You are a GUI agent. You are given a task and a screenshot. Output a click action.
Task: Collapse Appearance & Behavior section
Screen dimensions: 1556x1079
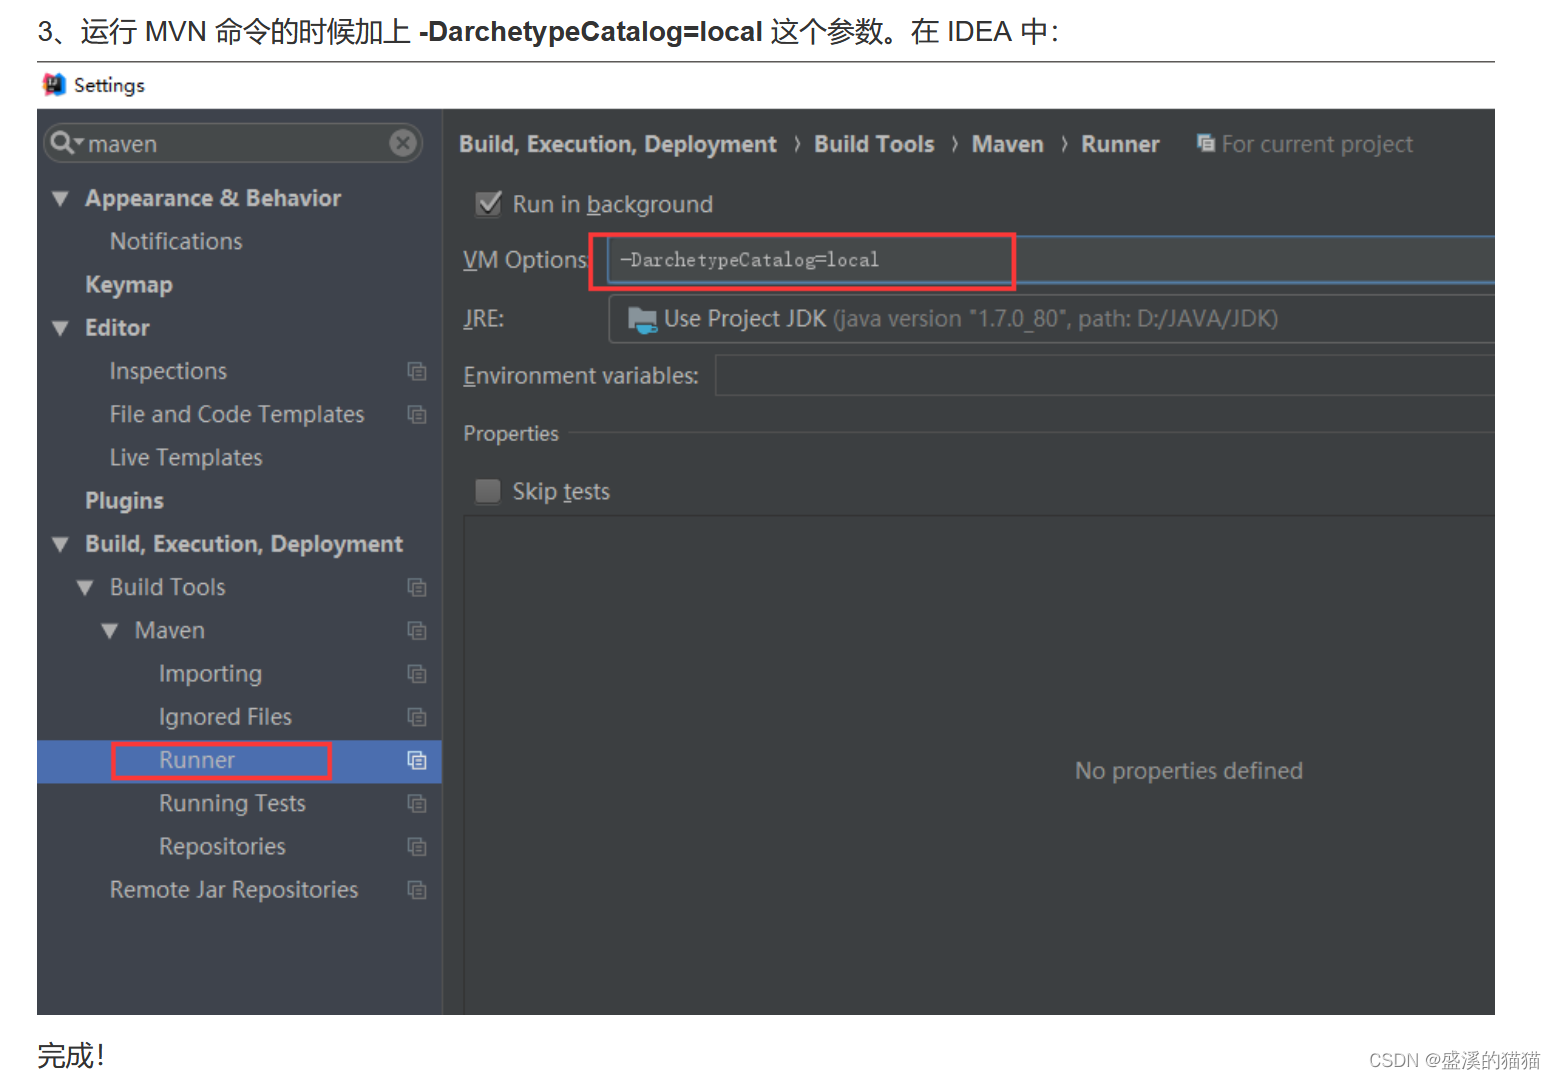coord(60,199)
